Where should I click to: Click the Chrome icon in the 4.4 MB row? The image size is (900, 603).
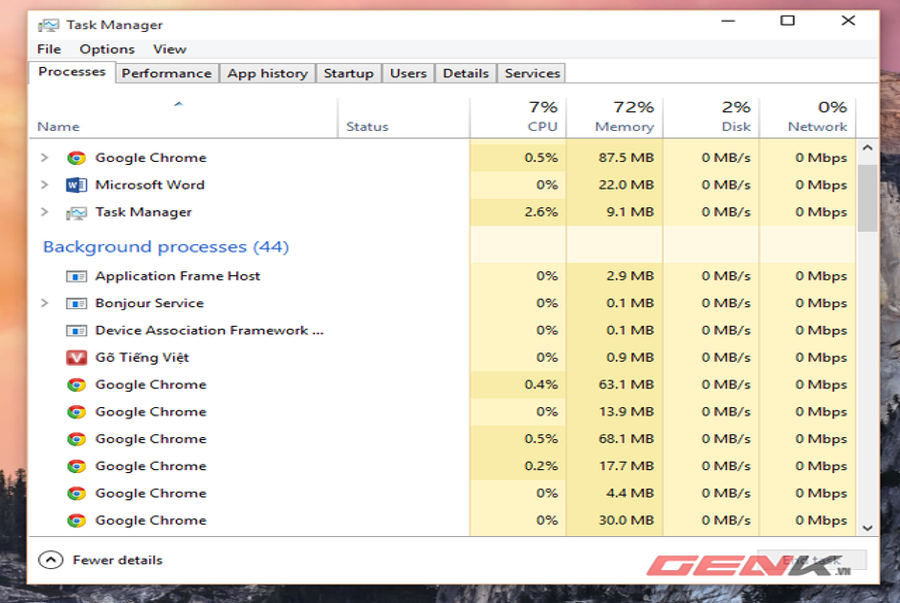pos(76,493)
